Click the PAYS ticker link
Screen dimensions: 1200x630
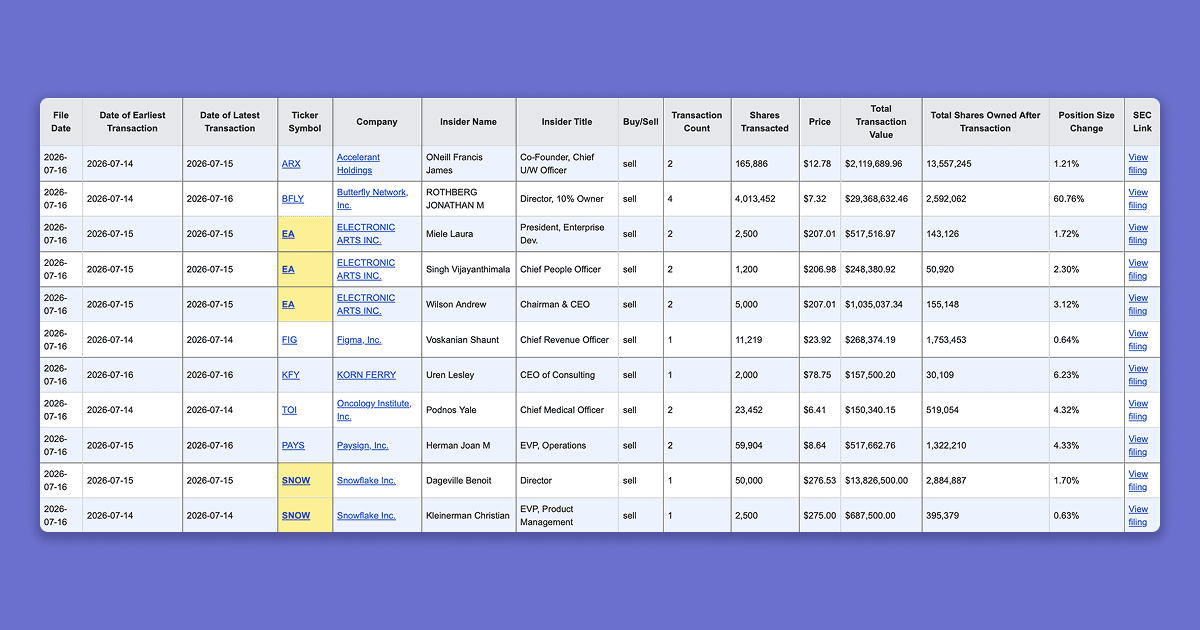point(293,445)
